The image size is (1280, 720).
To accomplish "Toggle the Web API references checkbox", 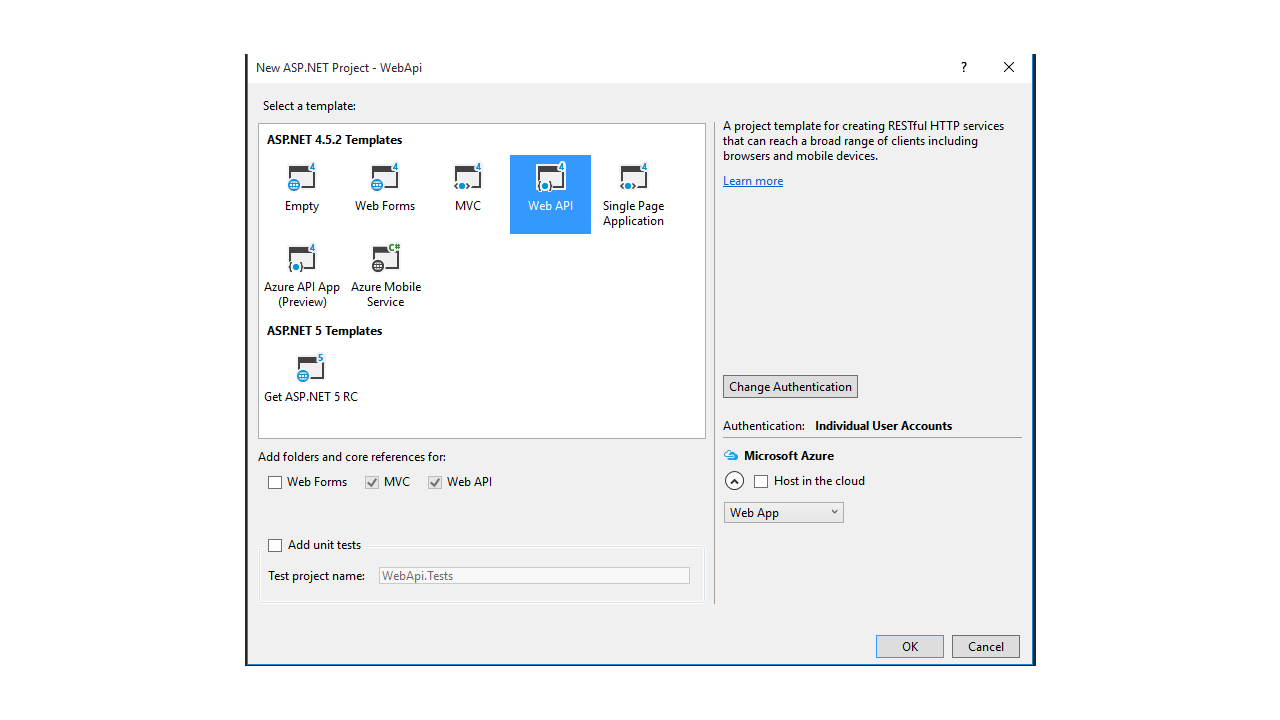I will (x=435, y=482).
